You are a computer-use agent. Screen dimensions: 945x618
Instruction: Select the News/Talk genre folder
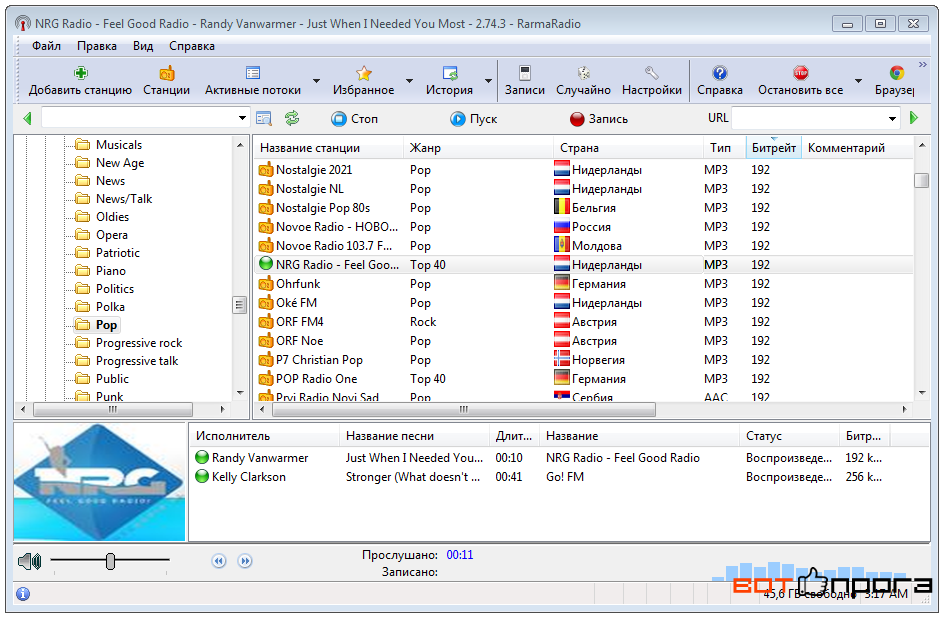pos(114,198)
